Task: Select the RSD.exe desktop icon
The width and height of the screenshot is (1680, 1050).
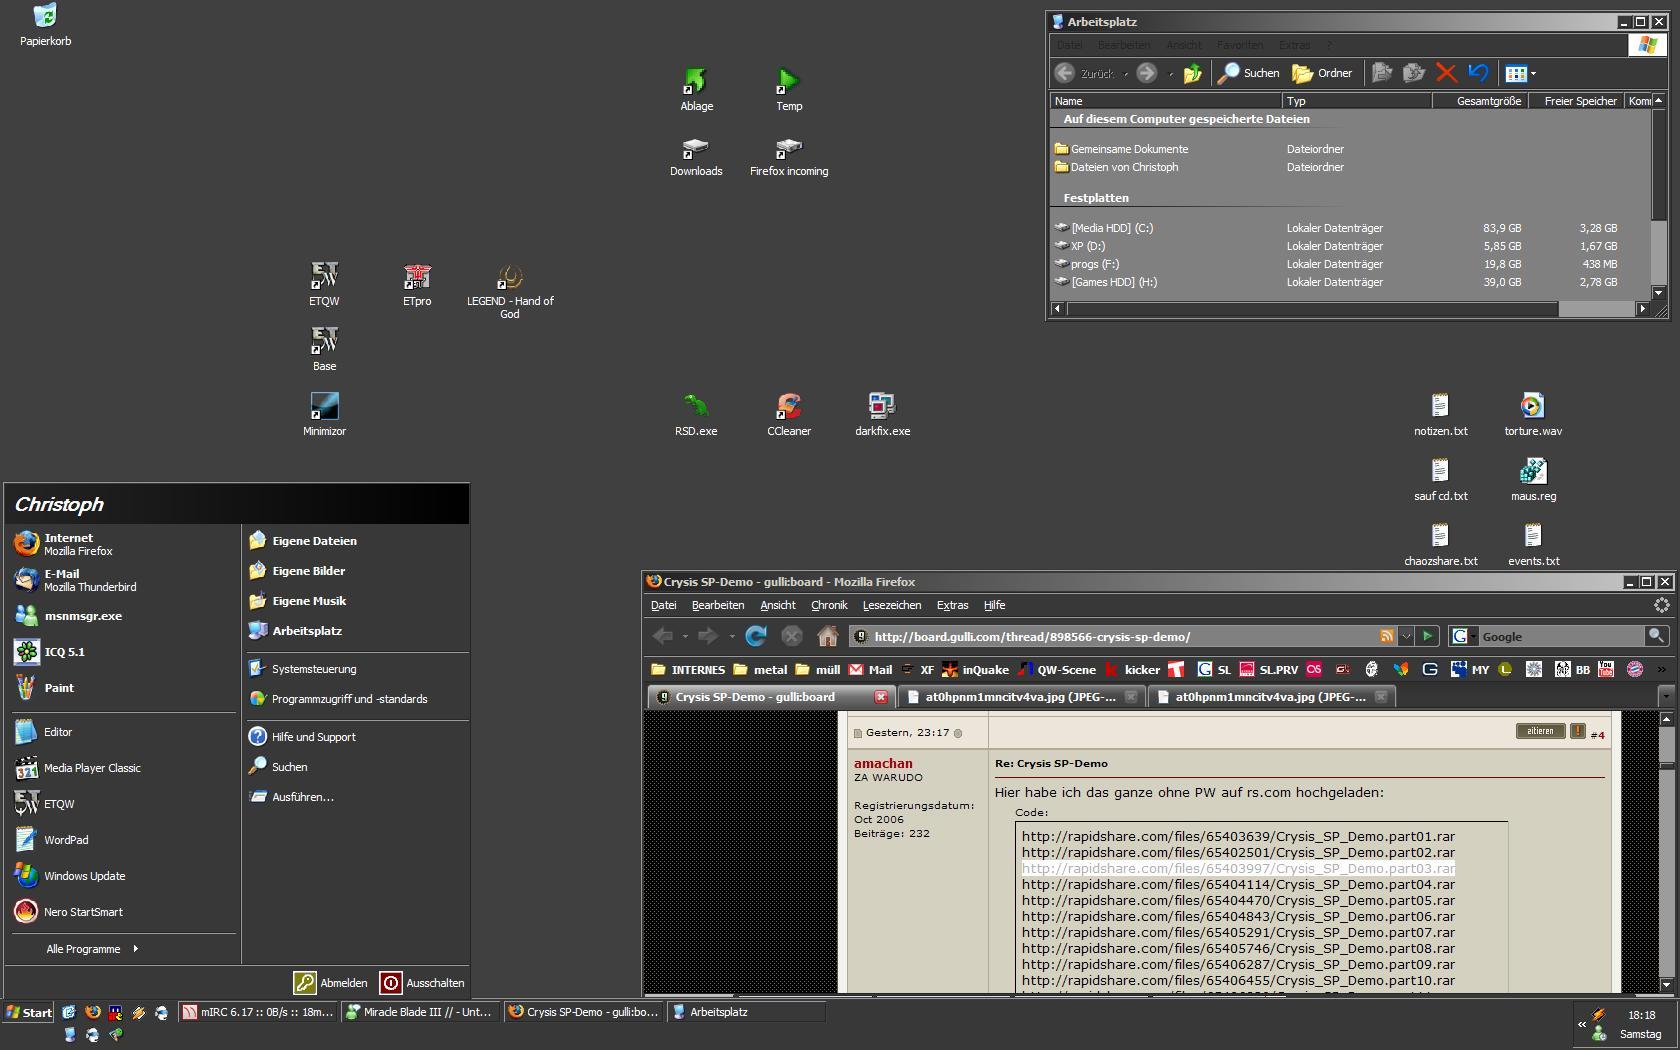Action: click(696, 414)
